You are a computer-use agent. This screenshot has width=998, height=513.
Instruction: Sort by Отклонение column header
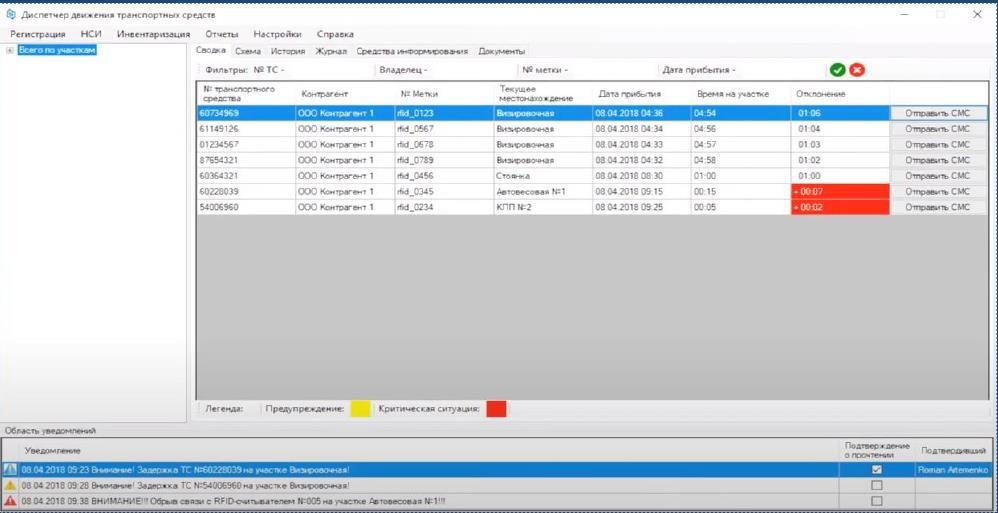(840, 94)
